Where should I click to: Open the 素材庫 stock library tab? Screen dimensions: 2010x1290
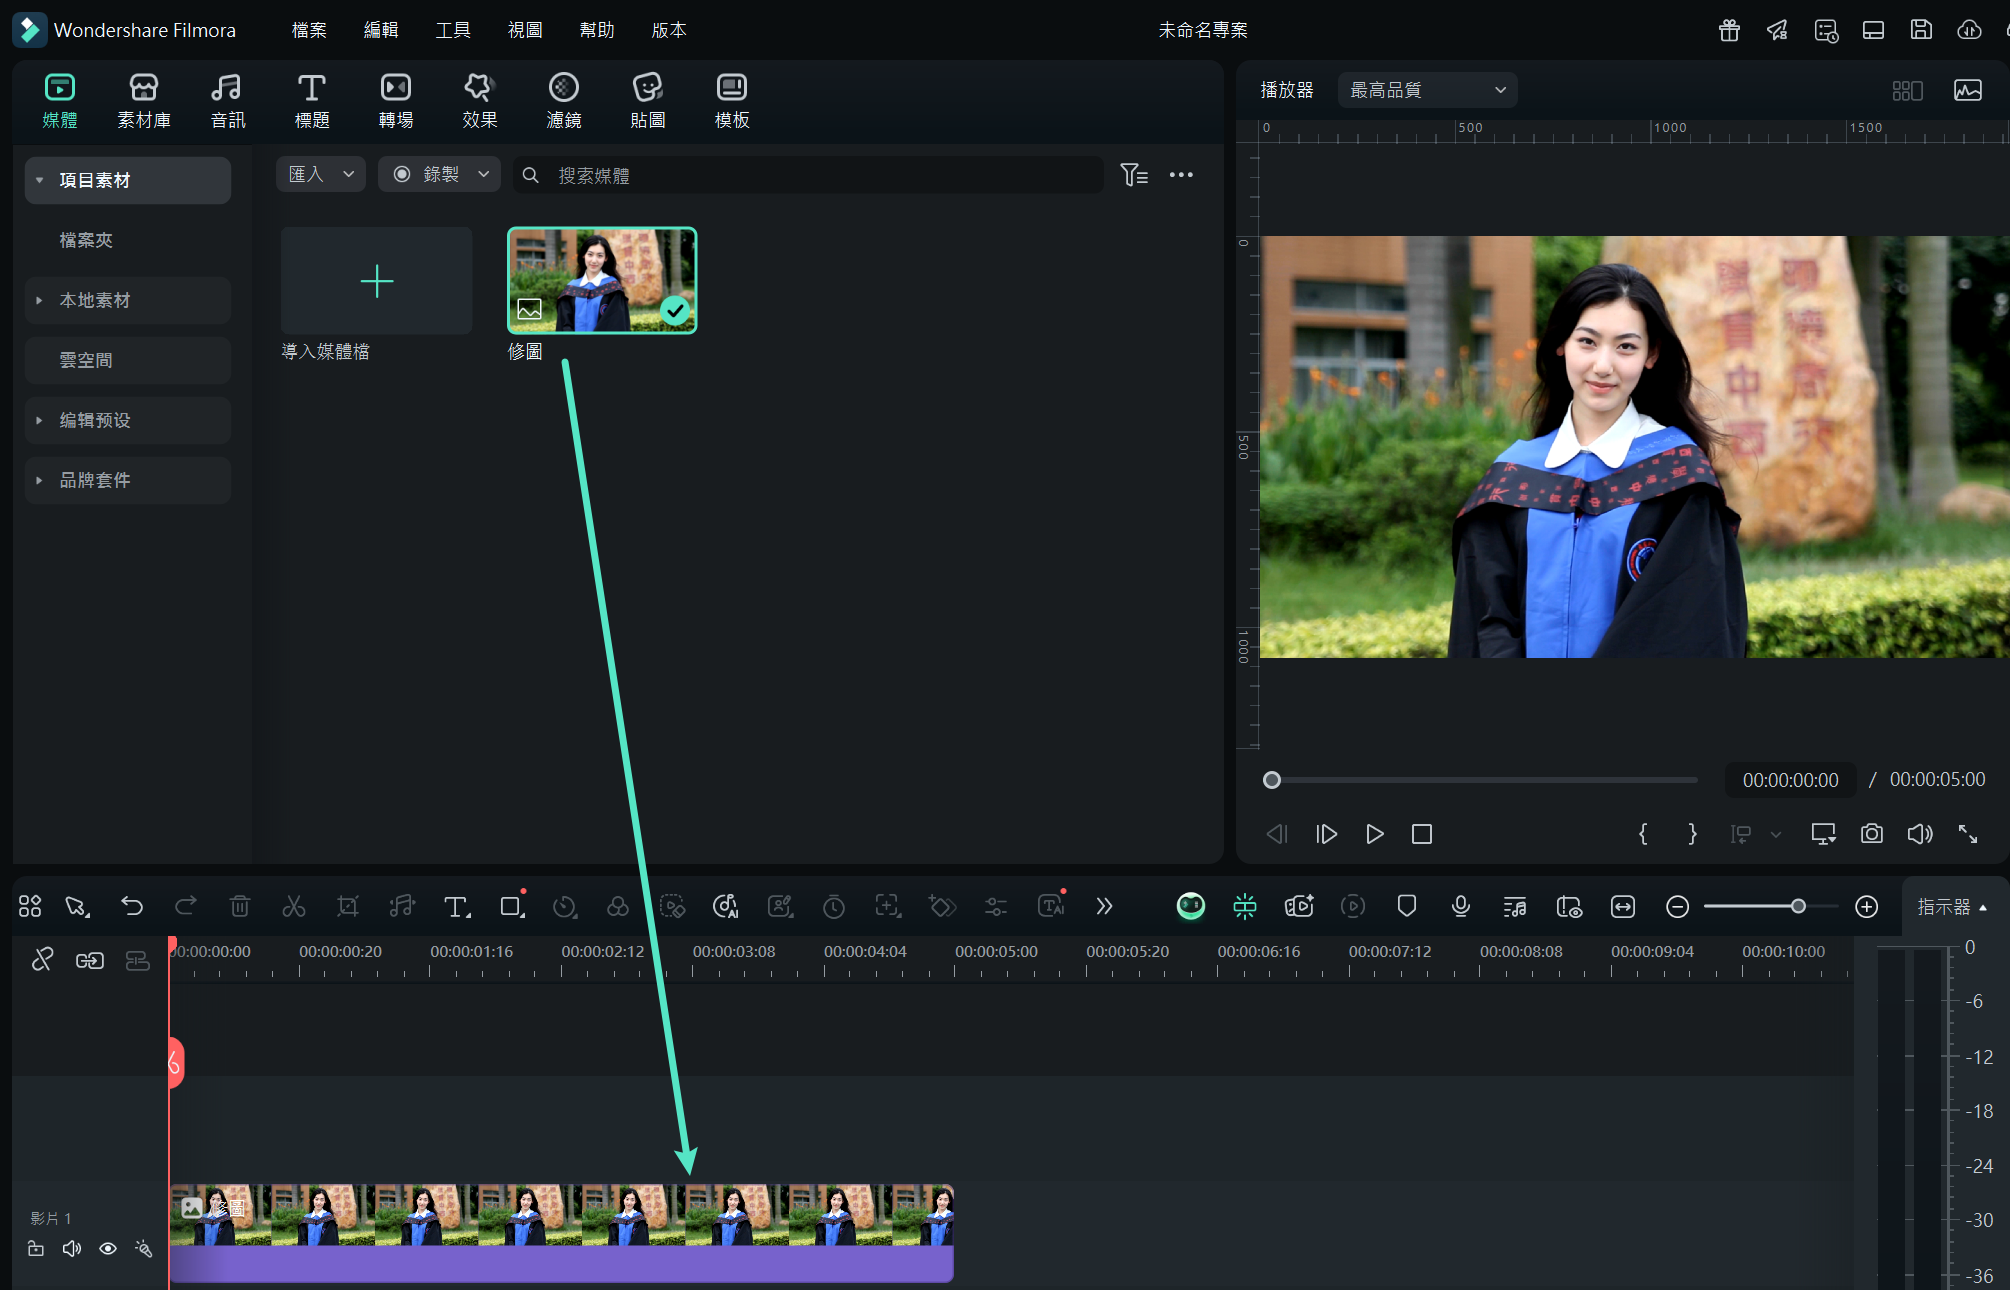pyautogui.click(x=144, y=101)
